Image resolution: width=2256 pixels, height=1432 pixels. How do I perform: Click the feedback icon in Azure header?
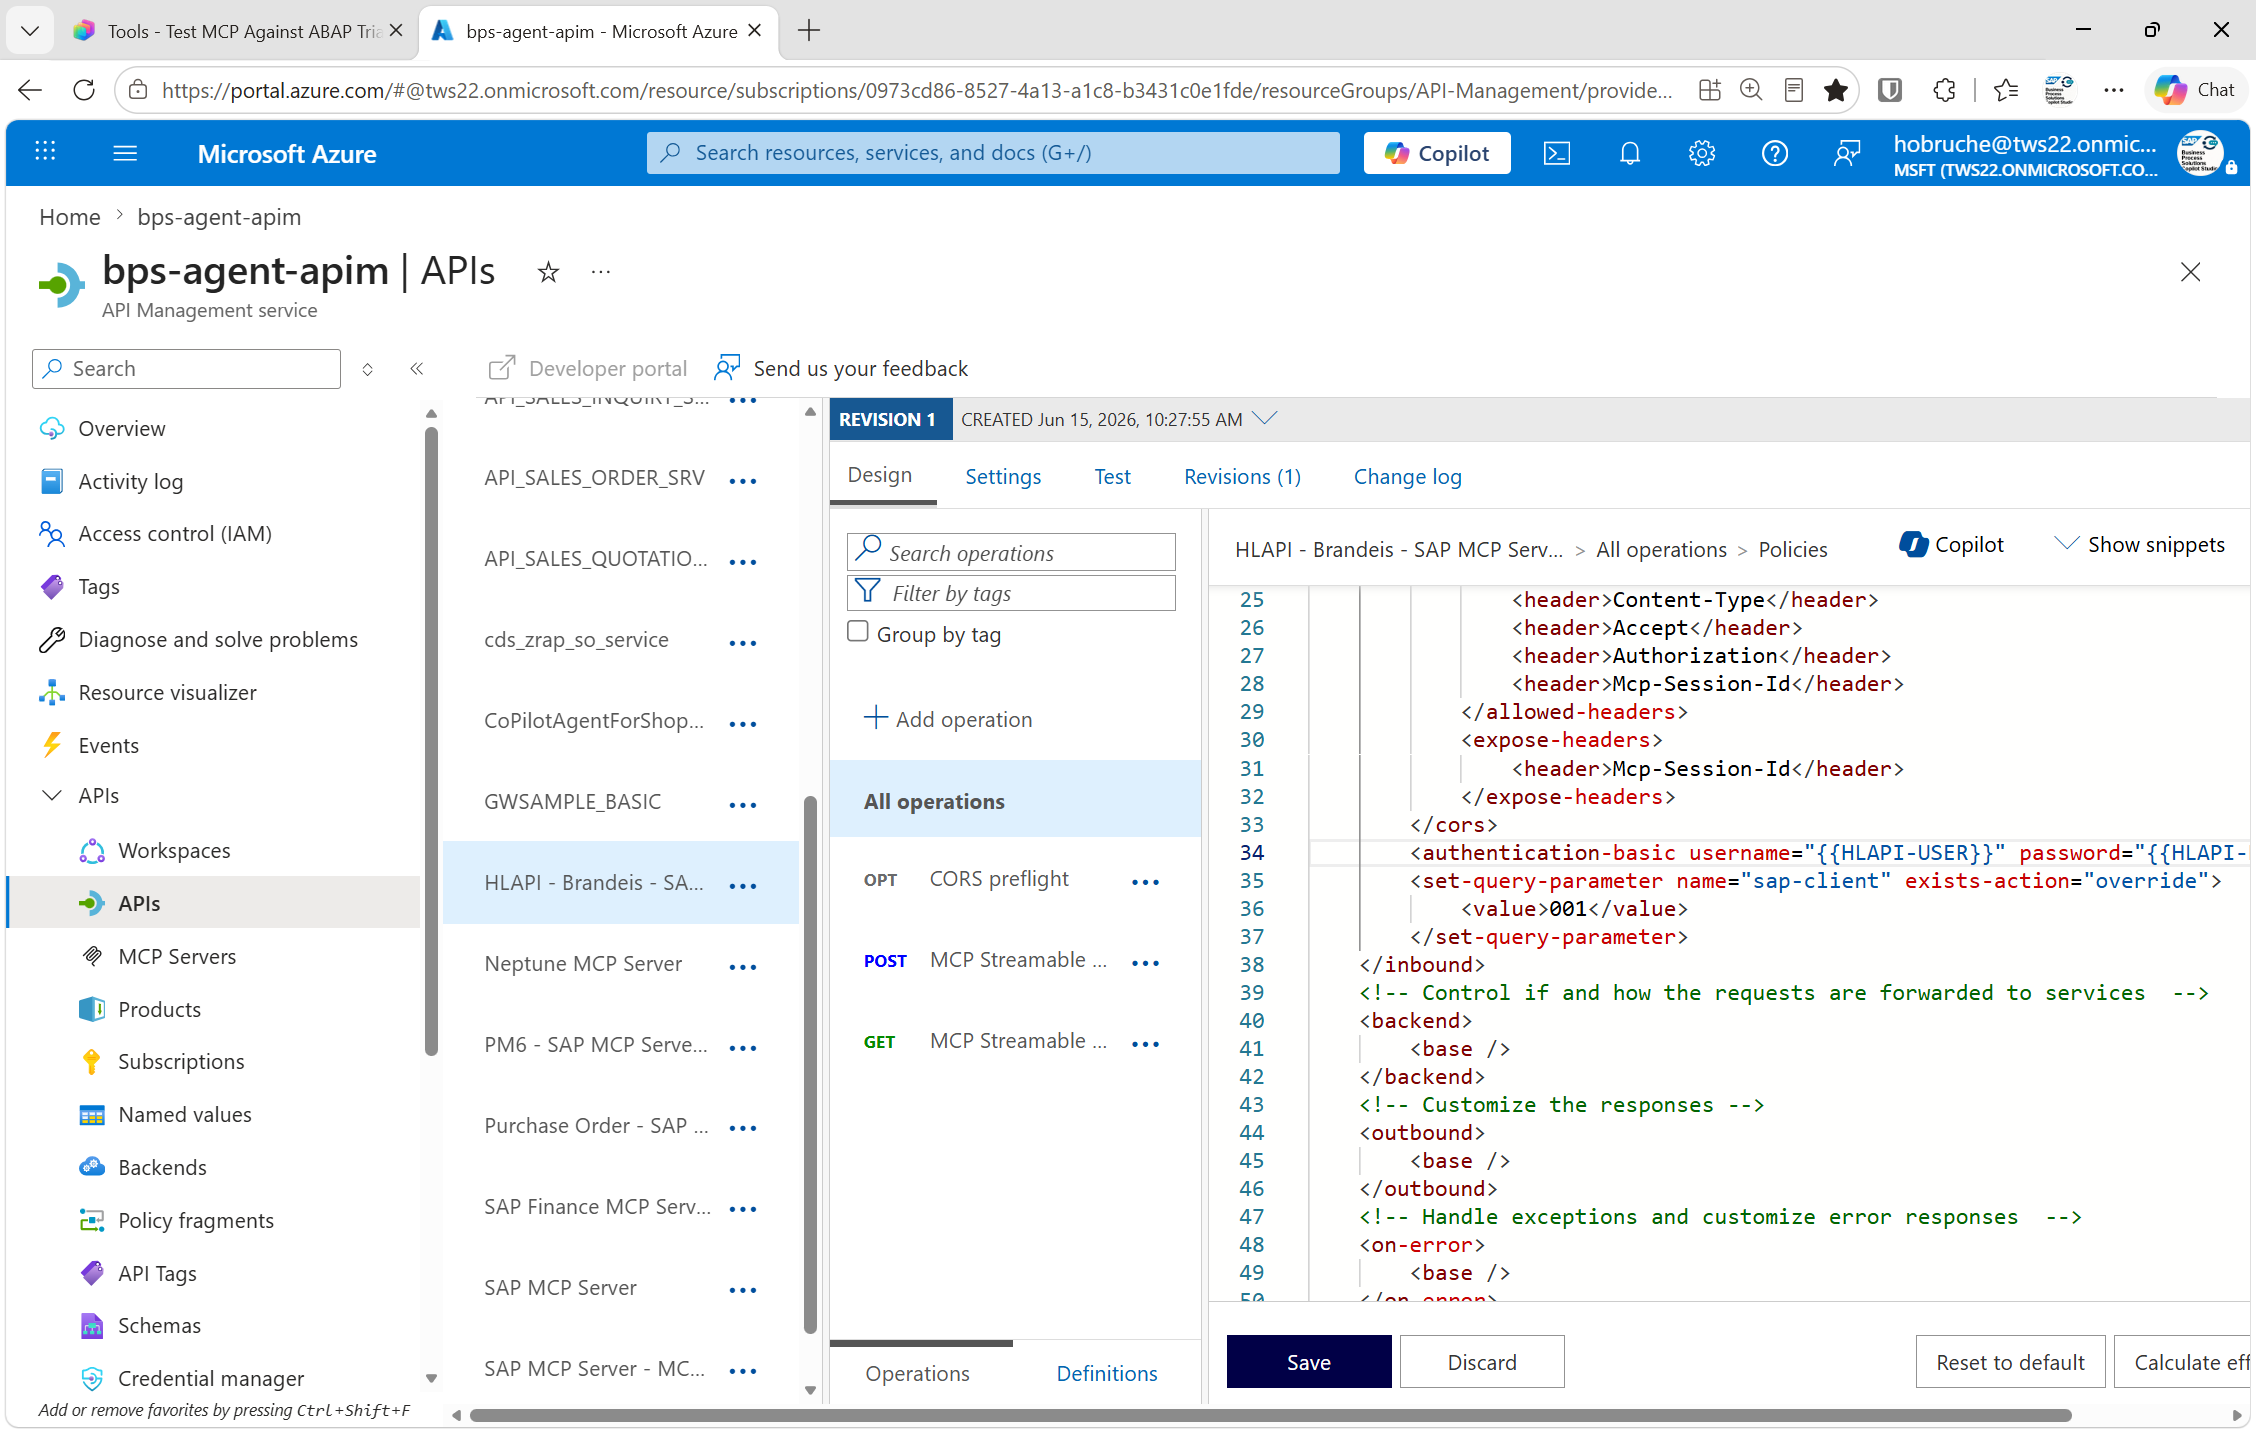[1846, 153]
